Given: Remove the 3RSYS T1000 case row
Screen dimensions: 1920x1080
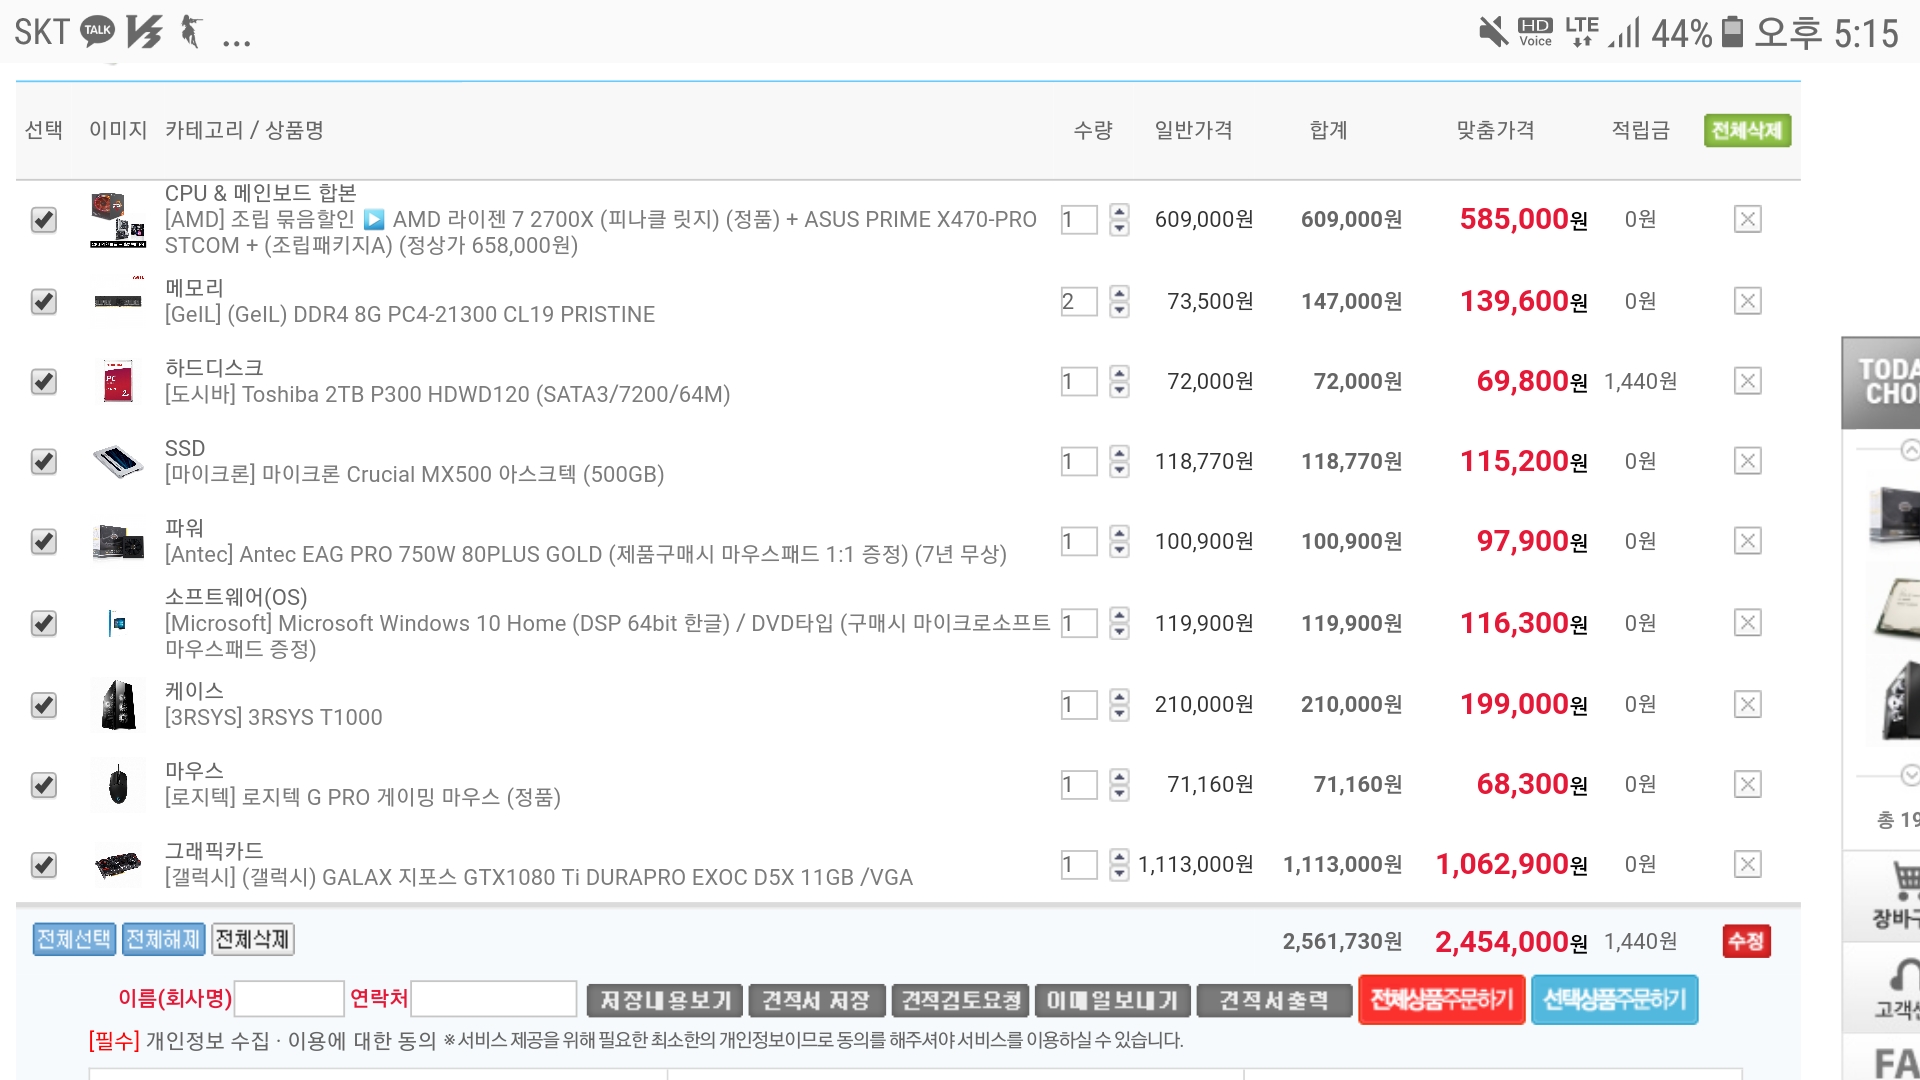Looking at the screenshot, I should click(x=1747, y=704).
